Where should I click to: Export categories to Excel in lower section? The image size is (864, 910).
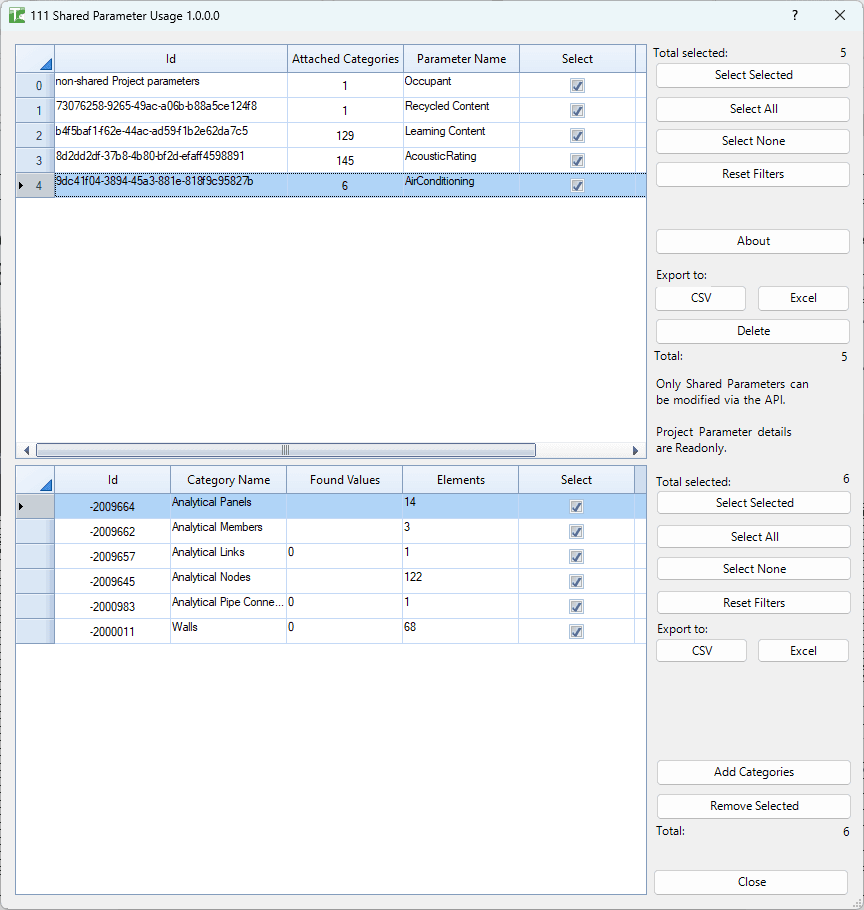803,651
